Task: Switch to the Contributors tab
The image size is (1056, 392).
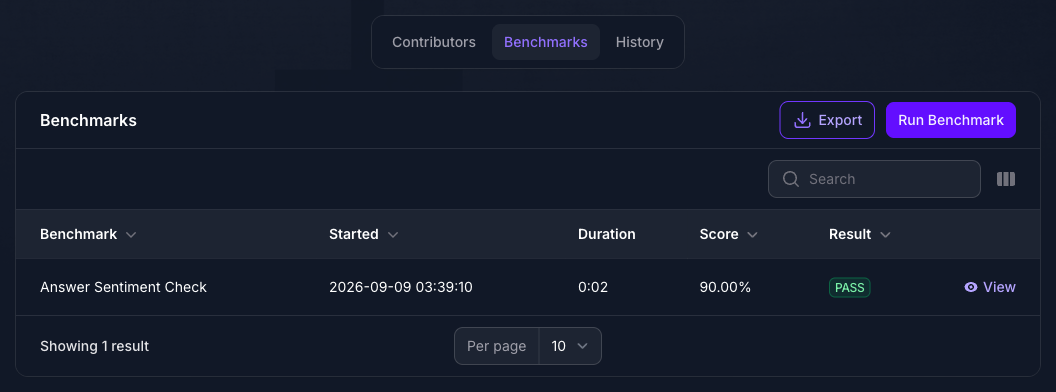Action: tap(434, 42)
